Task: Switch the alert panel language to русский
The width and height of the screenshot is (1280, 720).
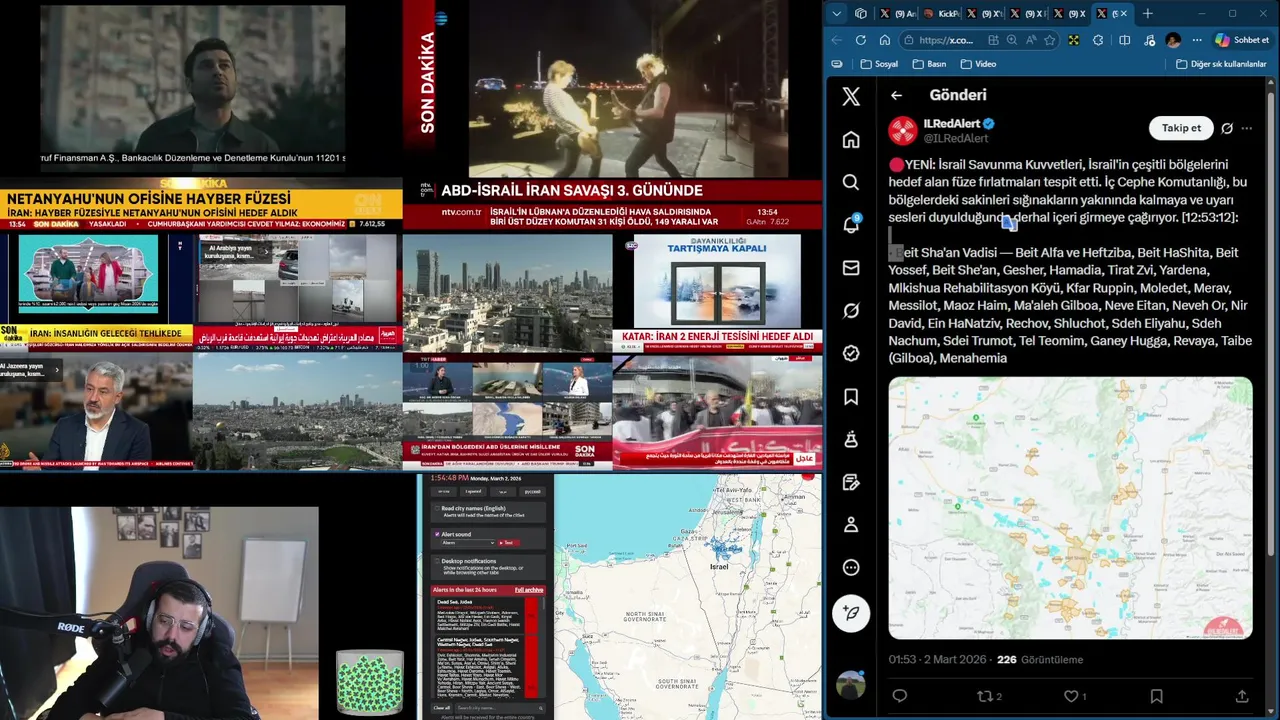Action: click(533, 491)
